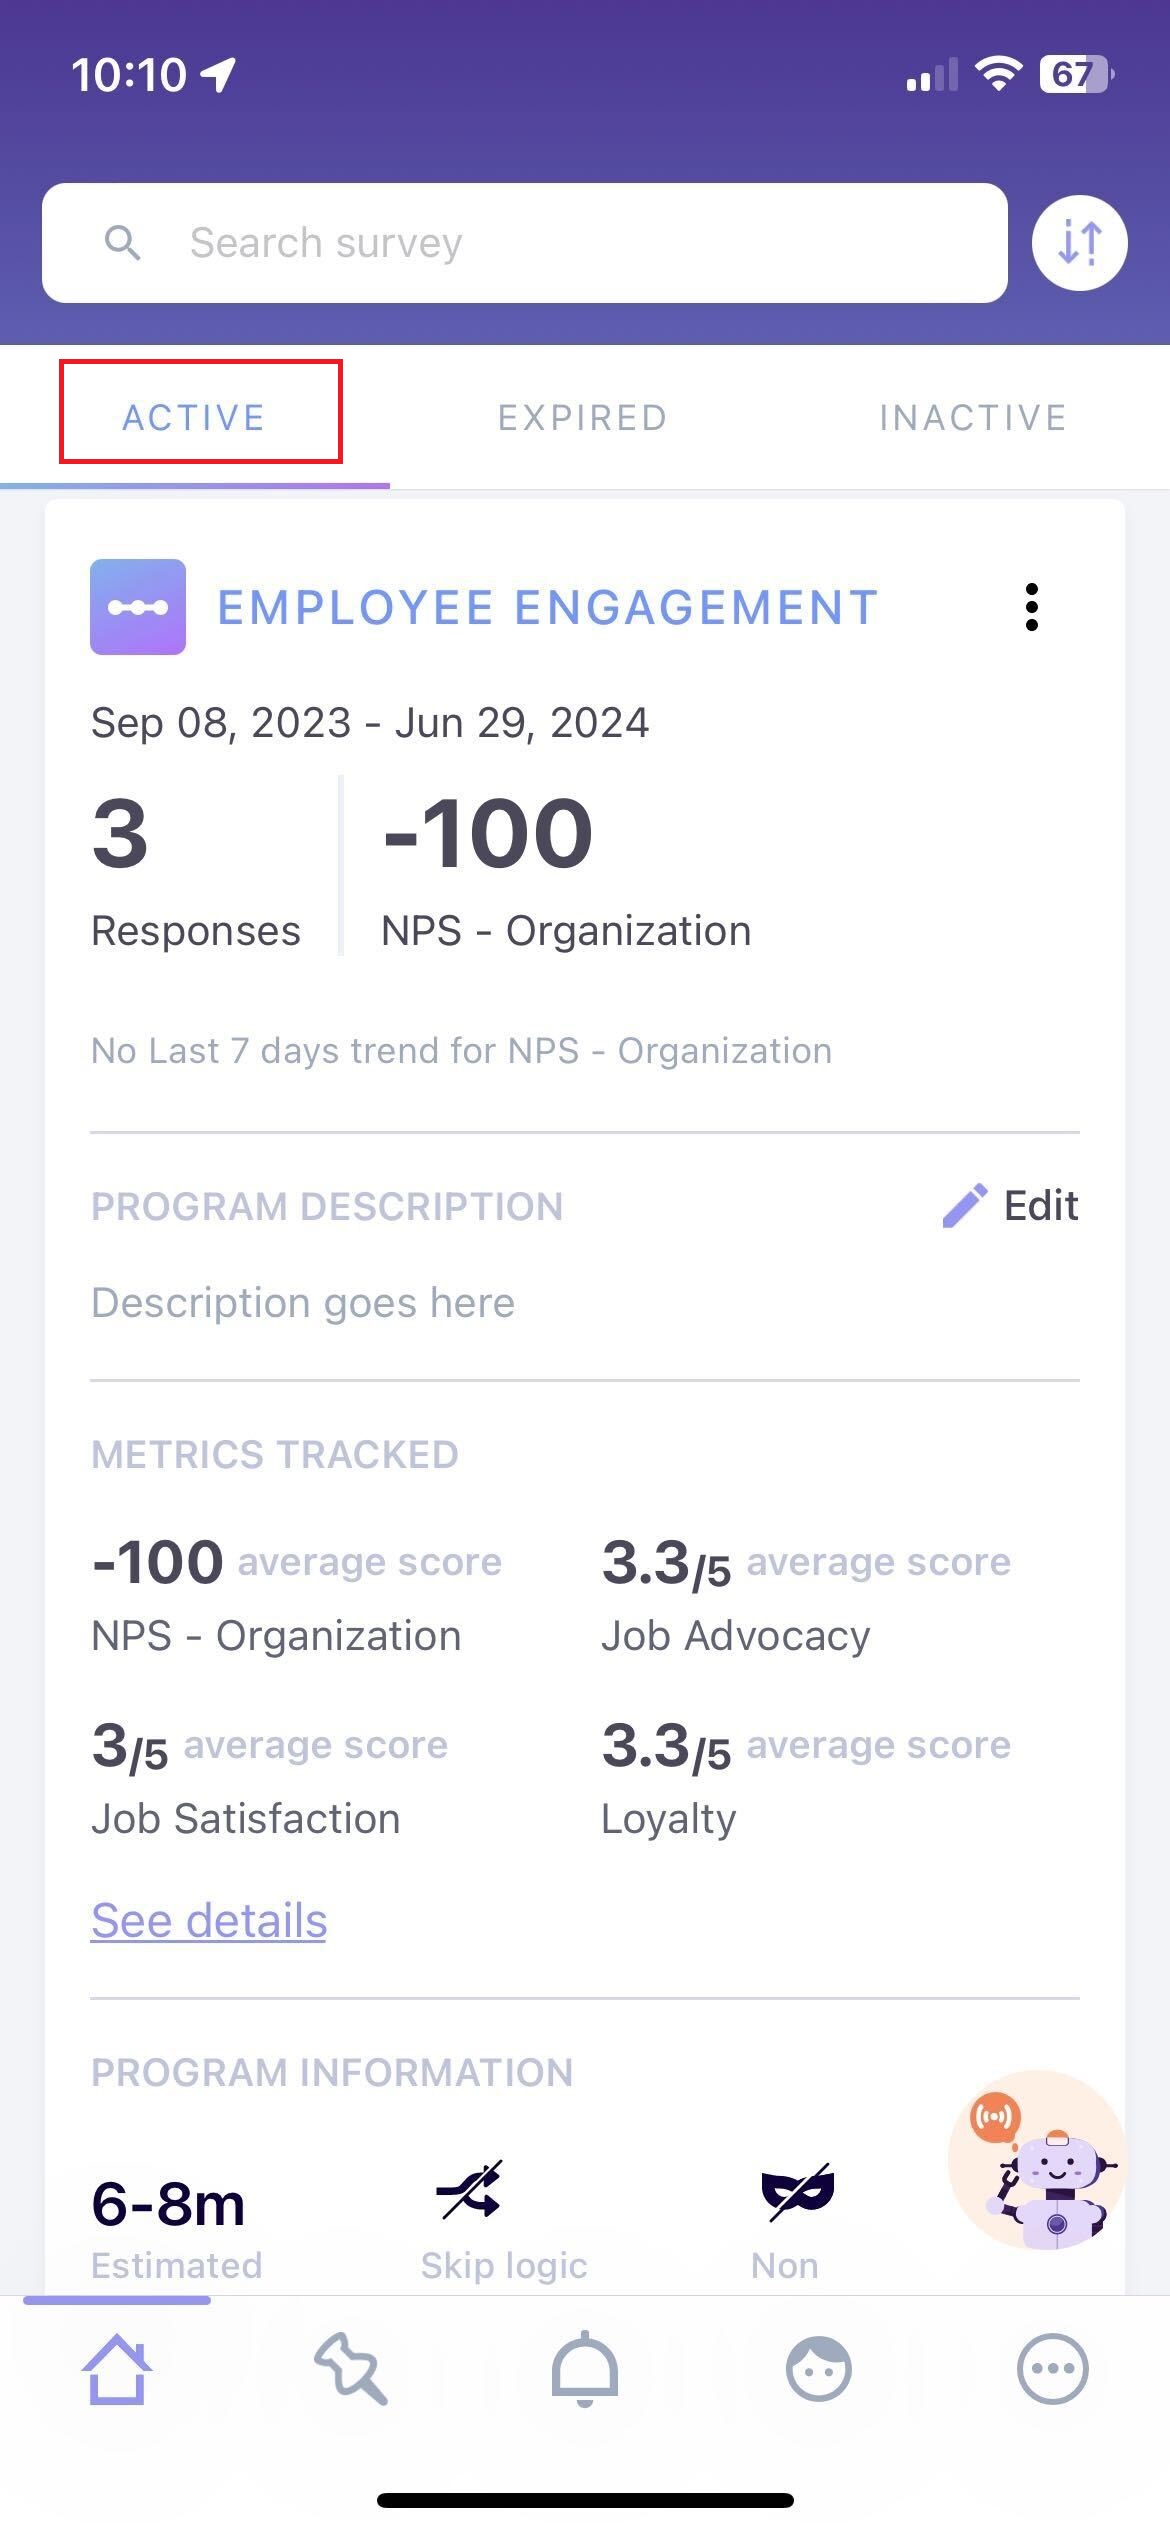Click the See details link
This screenshot has width=1170, height=2532.
pos(209,1921)
